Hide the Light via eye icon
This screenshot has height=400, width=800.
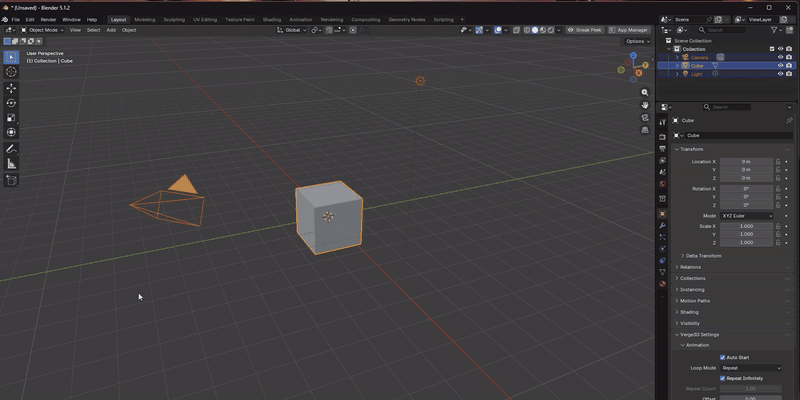pyautogui.click(x=781, y=73)
